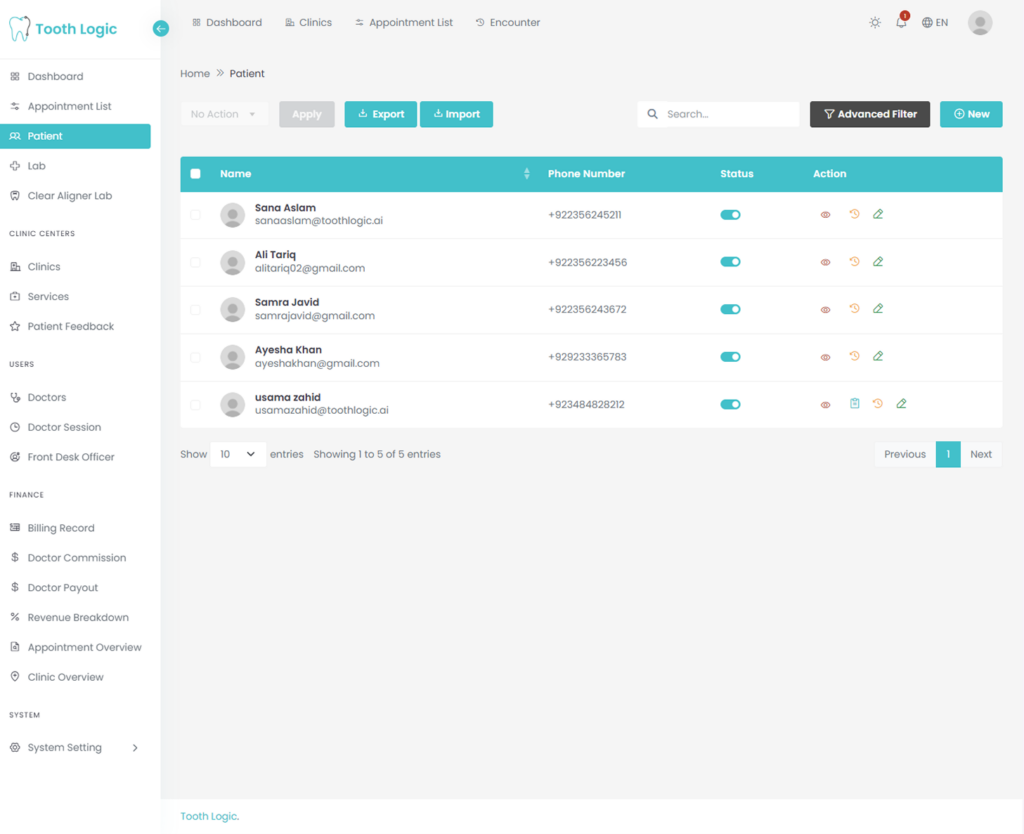This screenshot has height=834, width=1024.
Task: Focus the Search input field
Action: [x=718, y=114]
